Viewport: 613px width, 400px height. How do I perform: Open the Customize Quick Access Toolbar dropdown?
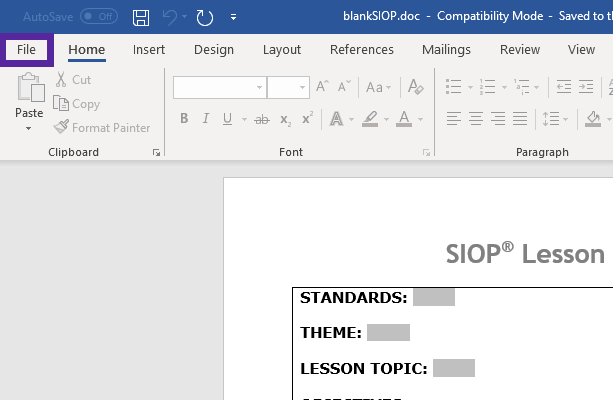pos(234,17)
